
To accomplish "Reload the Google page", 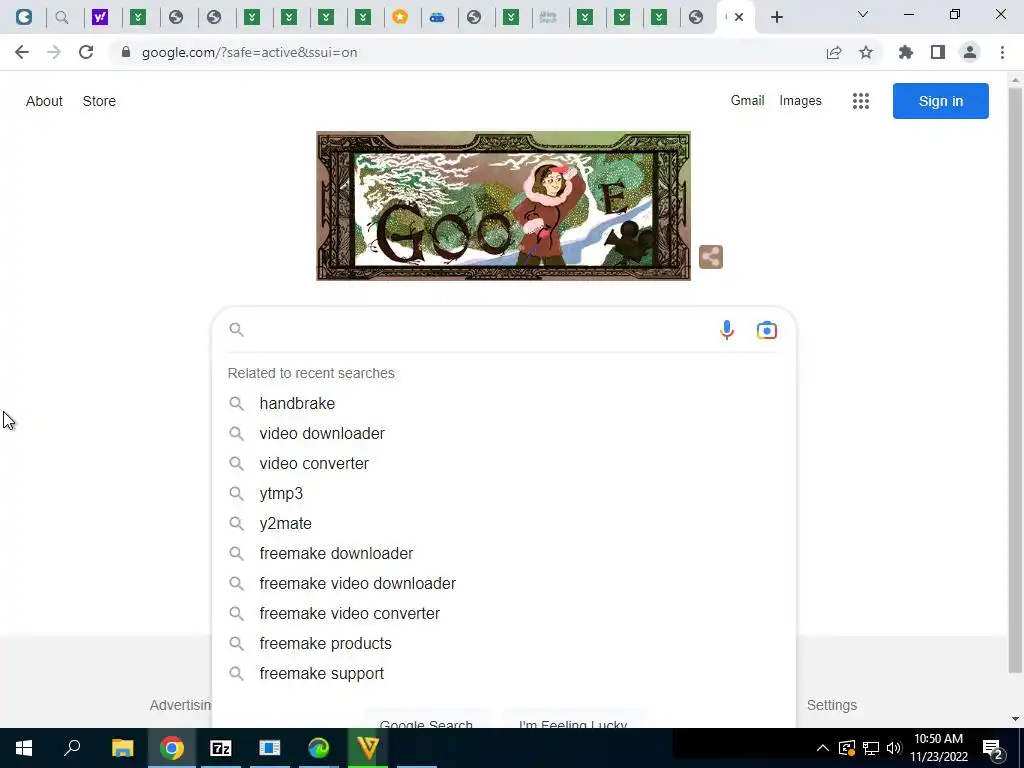I will [86, 52].
